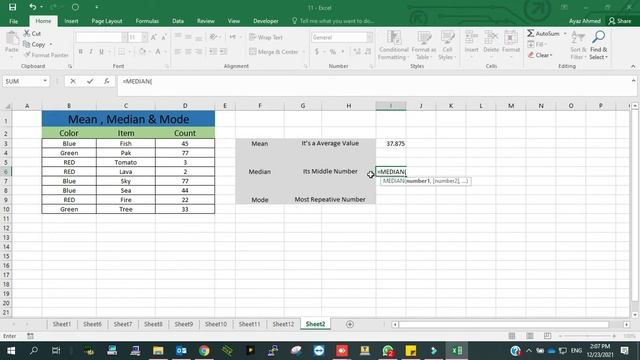Switch to the Data tab
This screenshot has height=360, width=640.
tap(178, 21)
